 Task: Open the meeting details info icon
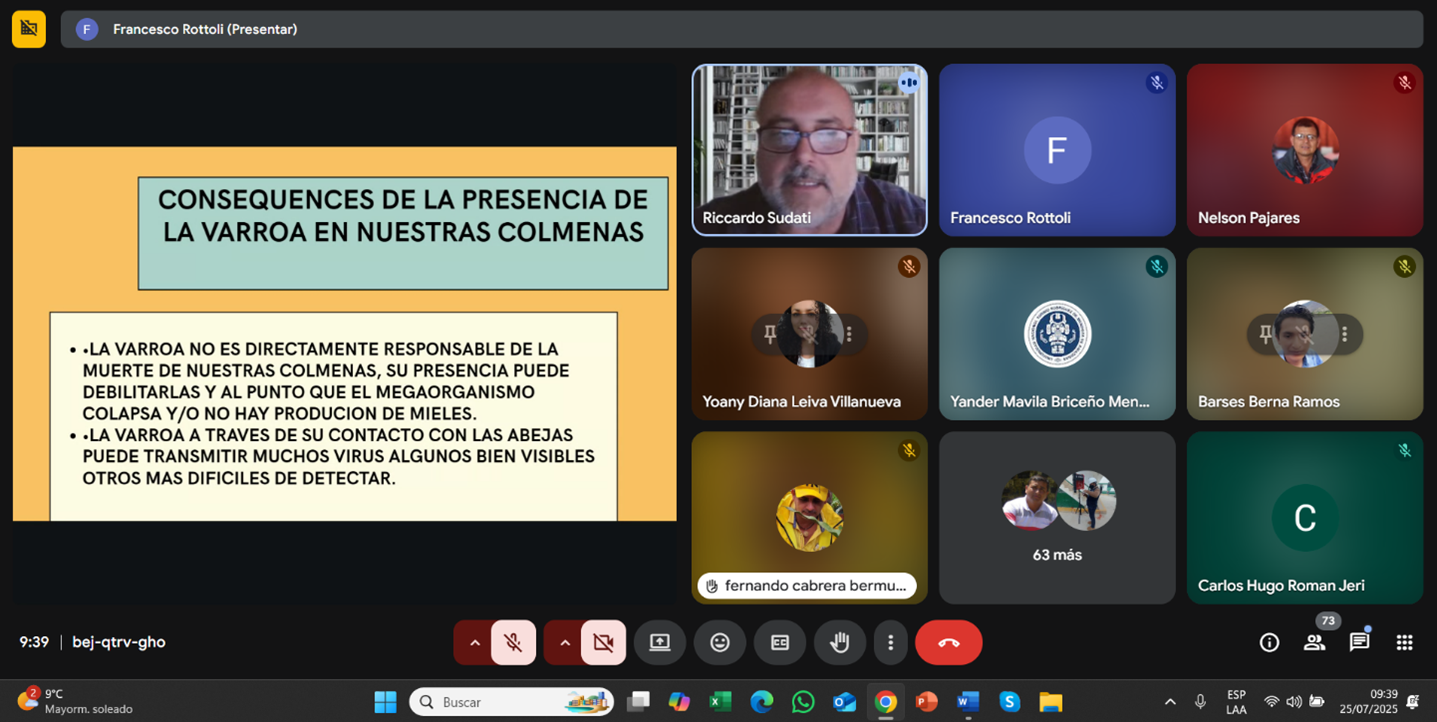(x=1269, y=642)
